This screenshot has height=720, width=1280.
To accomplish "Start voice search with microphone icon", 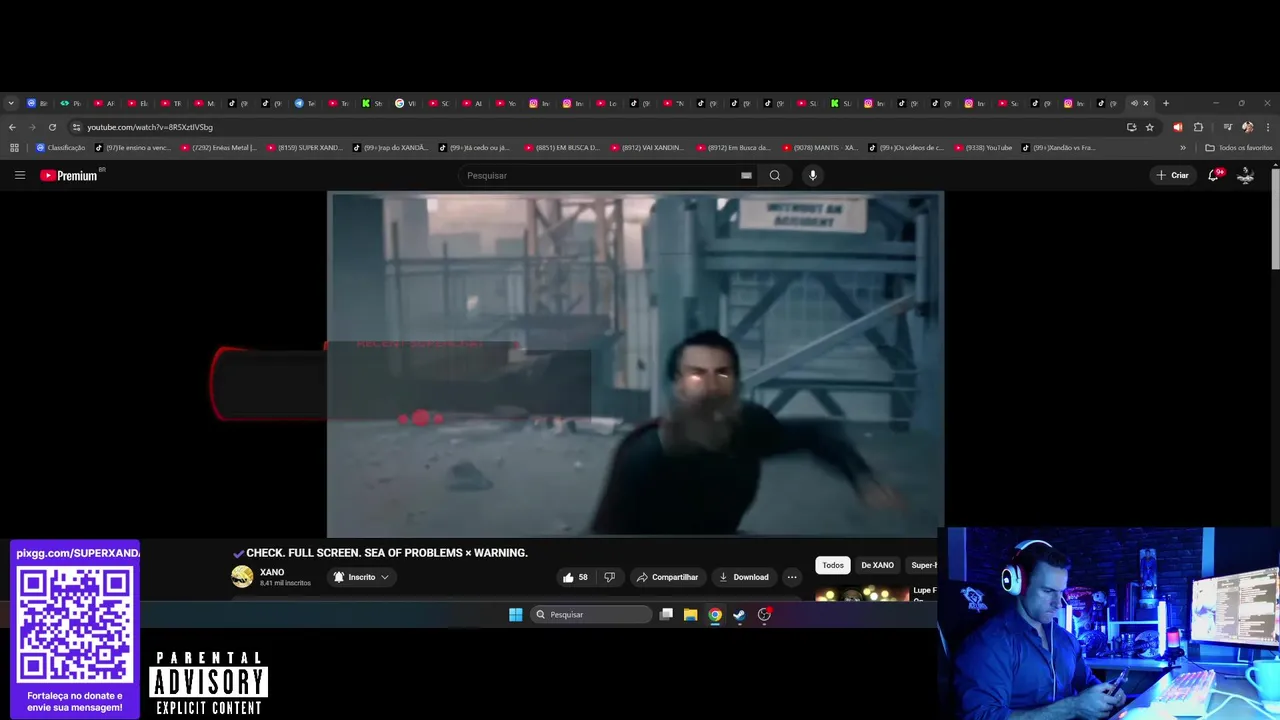I will click(812, 175).
